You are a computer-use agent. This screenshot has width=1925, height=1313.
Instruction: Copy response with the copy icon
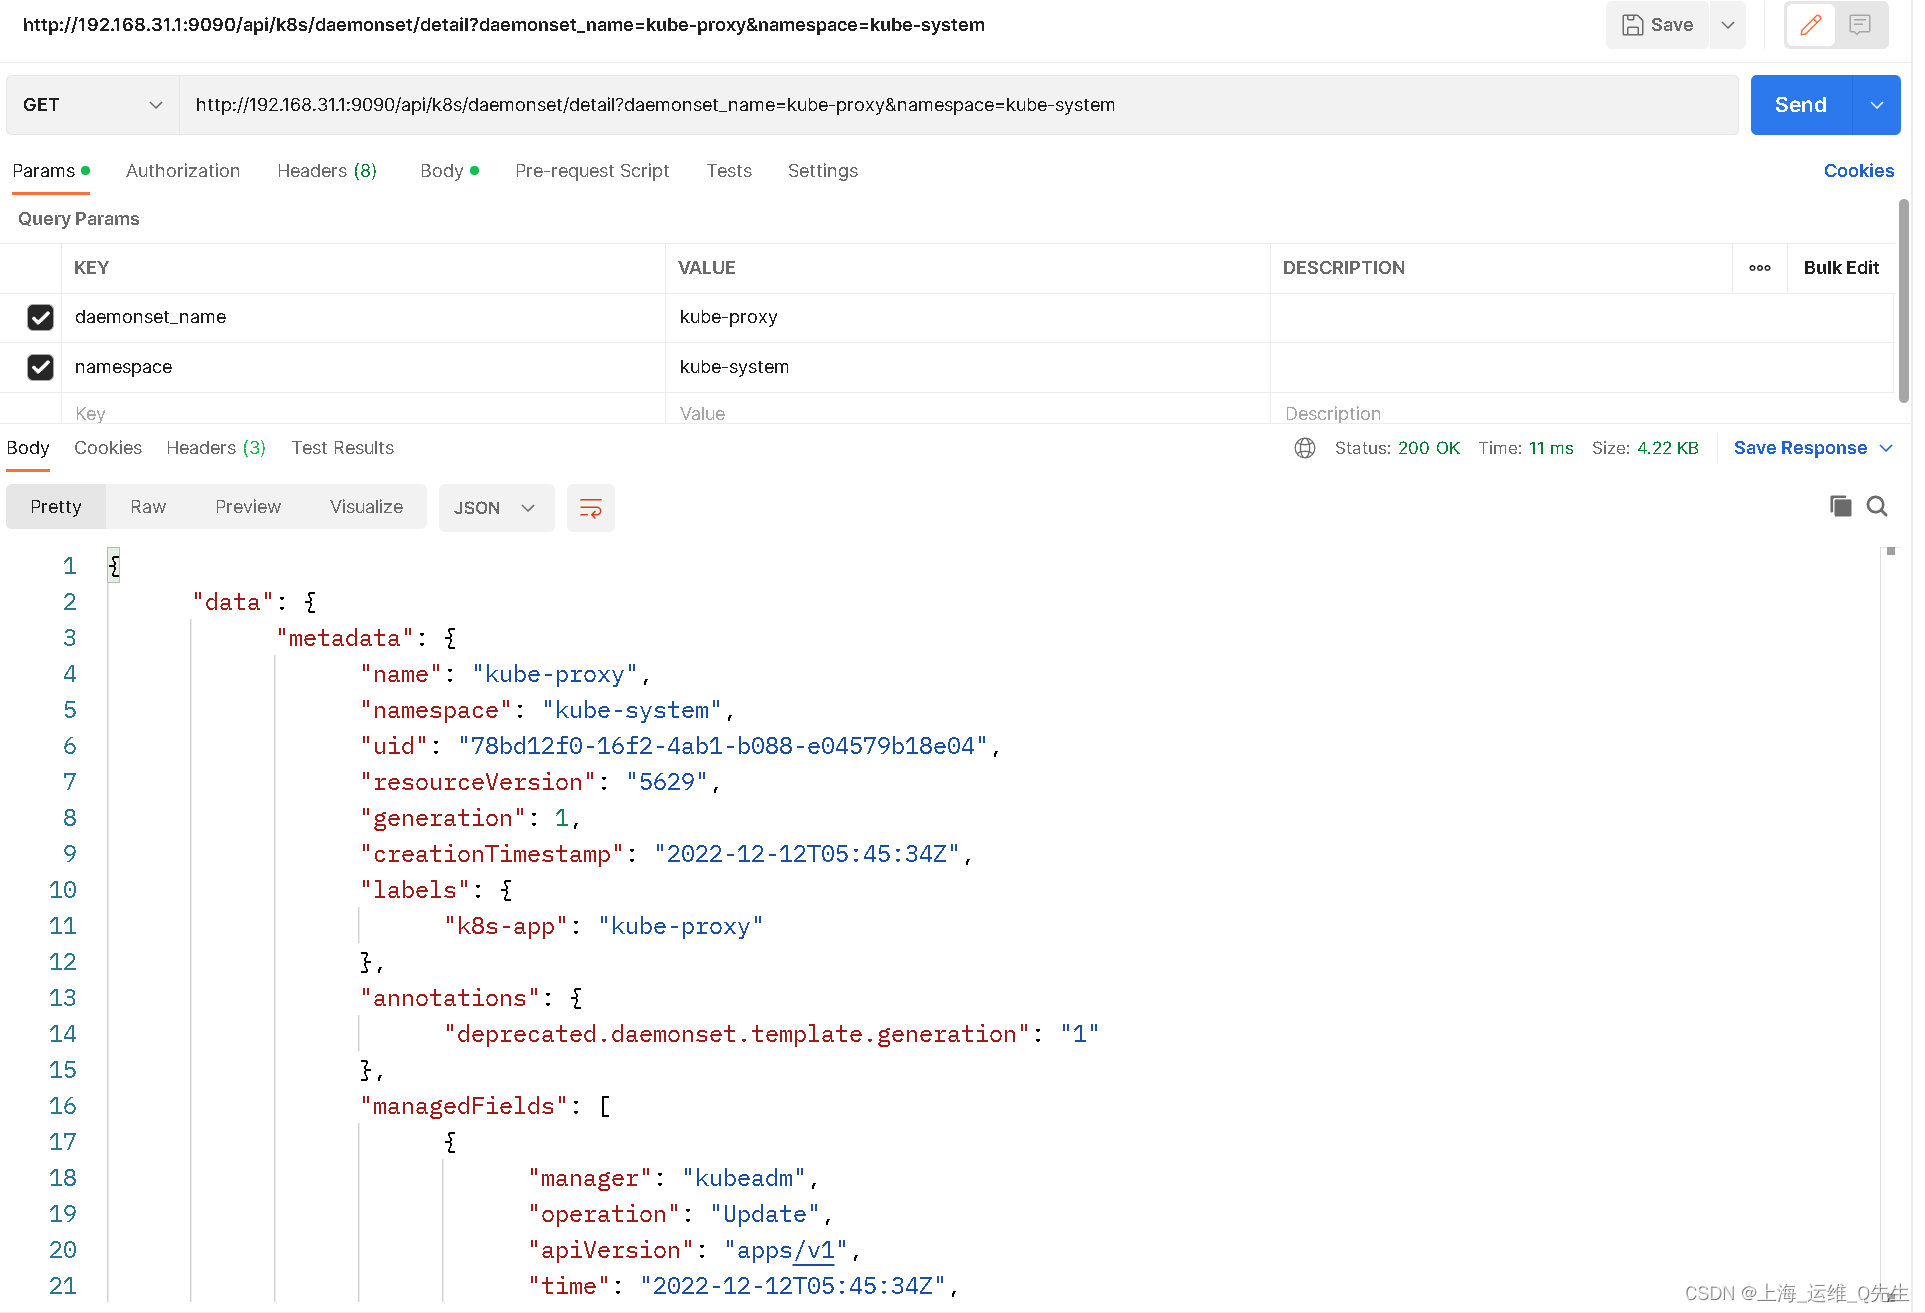(x=1840, y=506)
